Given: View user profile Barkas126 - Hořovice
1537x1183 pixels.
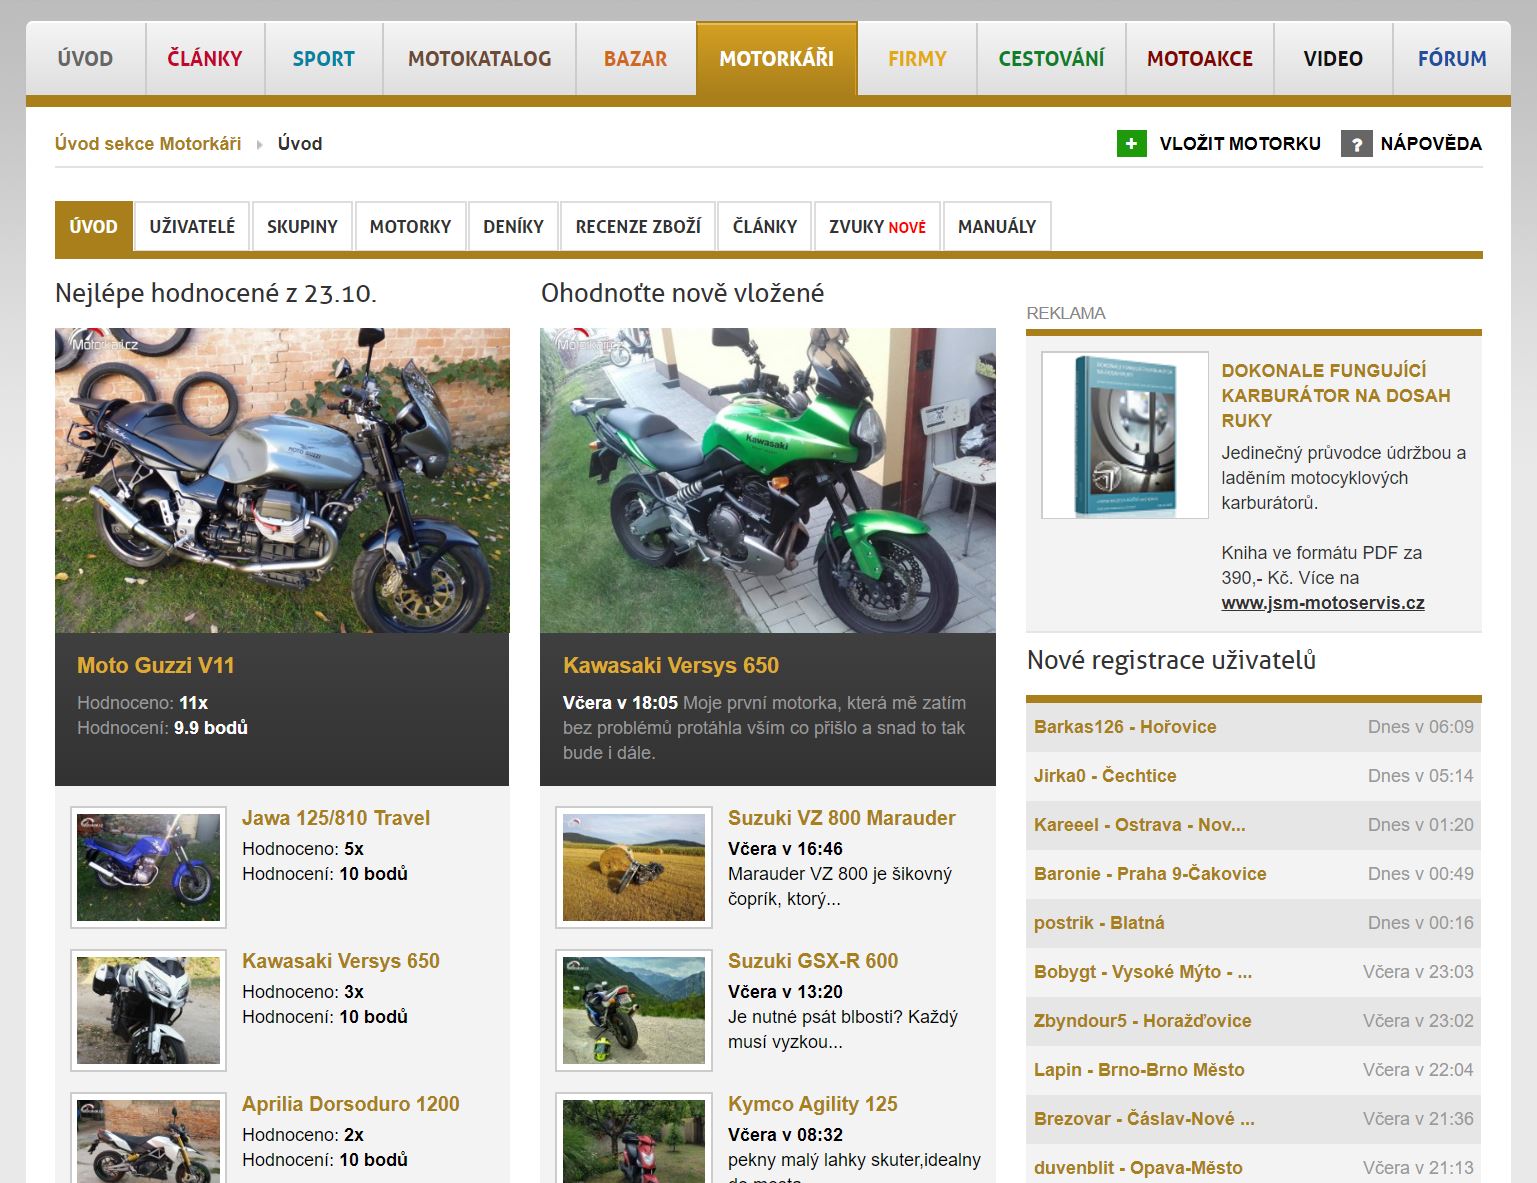Looking at the screenshot, I should coord(1125,727).
